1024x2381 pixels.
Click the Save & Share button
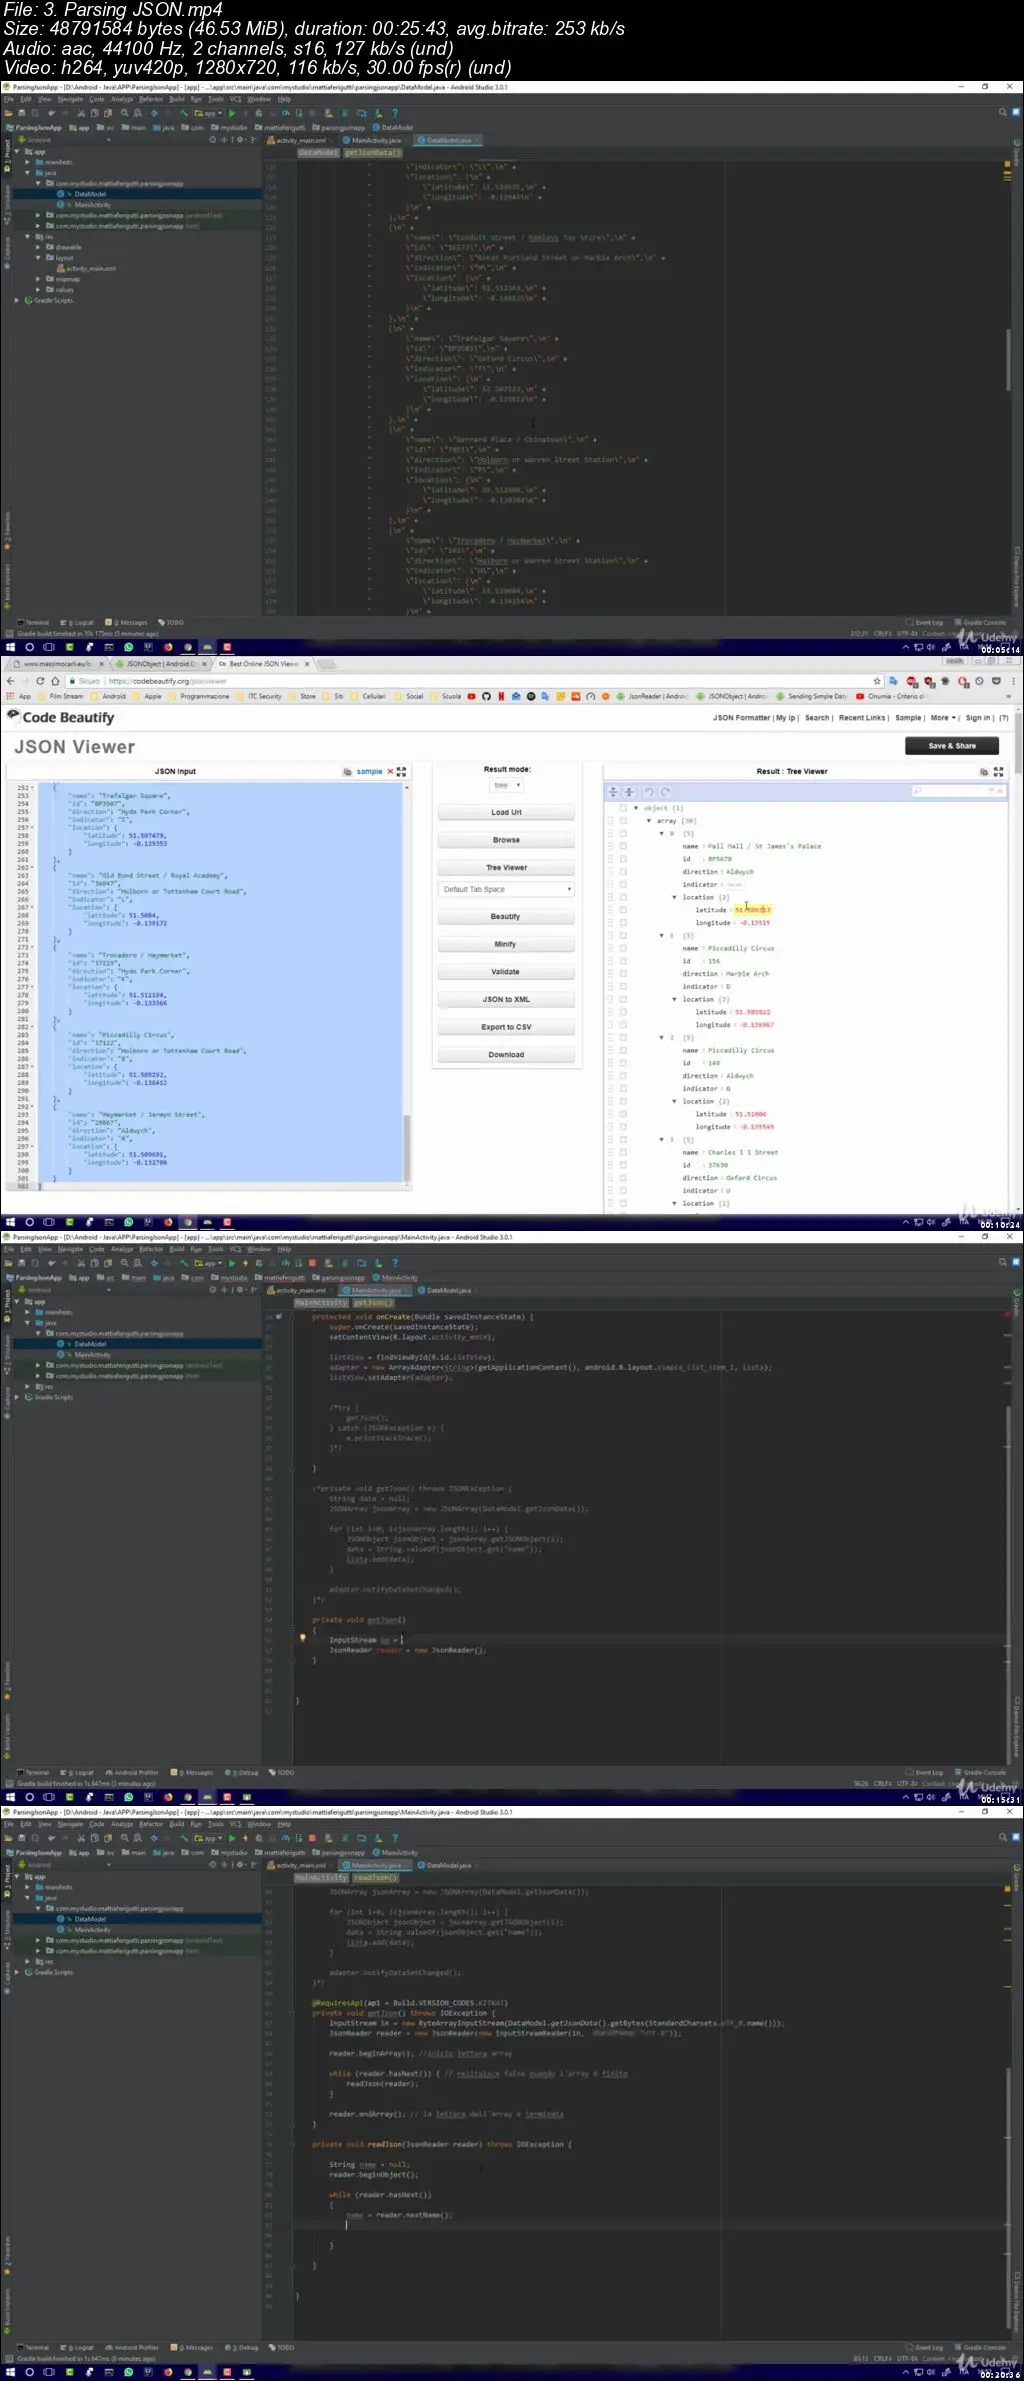(x=952, y=746)
